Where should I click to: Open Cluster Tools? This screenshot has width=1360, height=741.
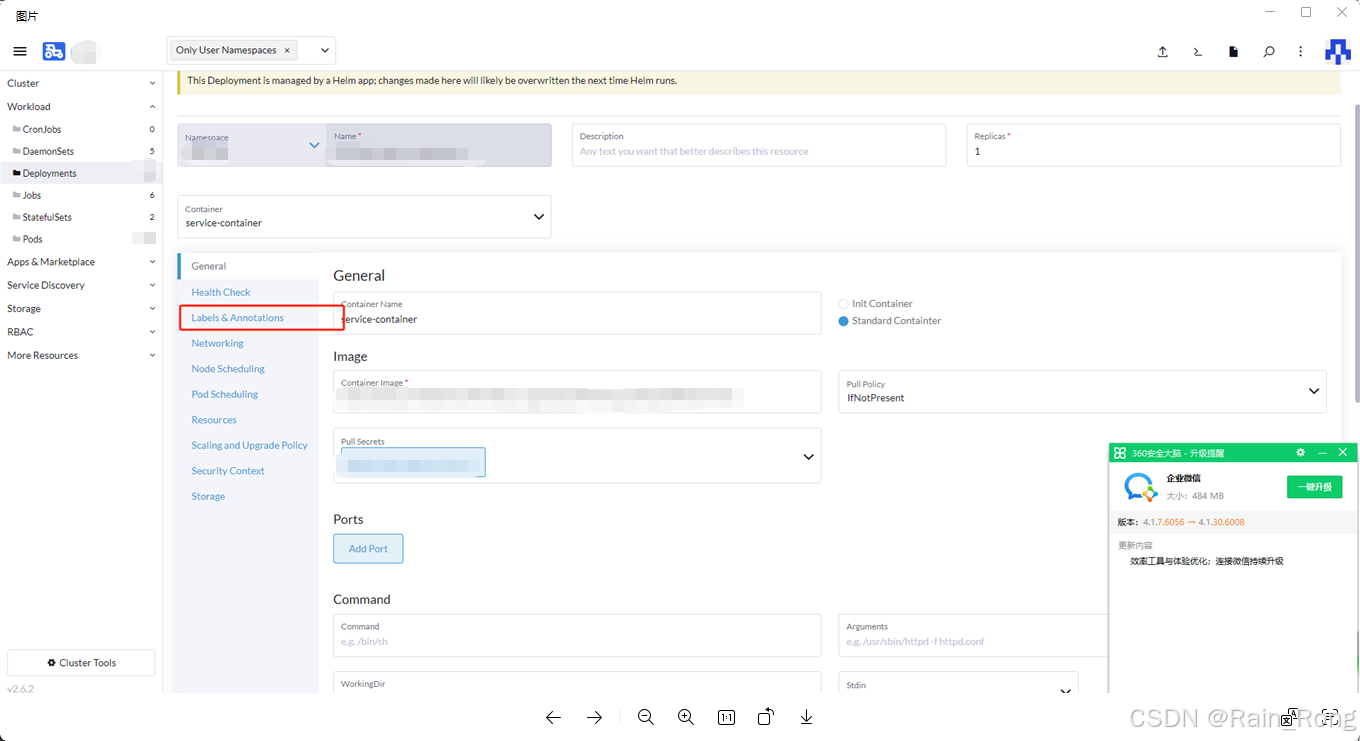tap(80, 662)
